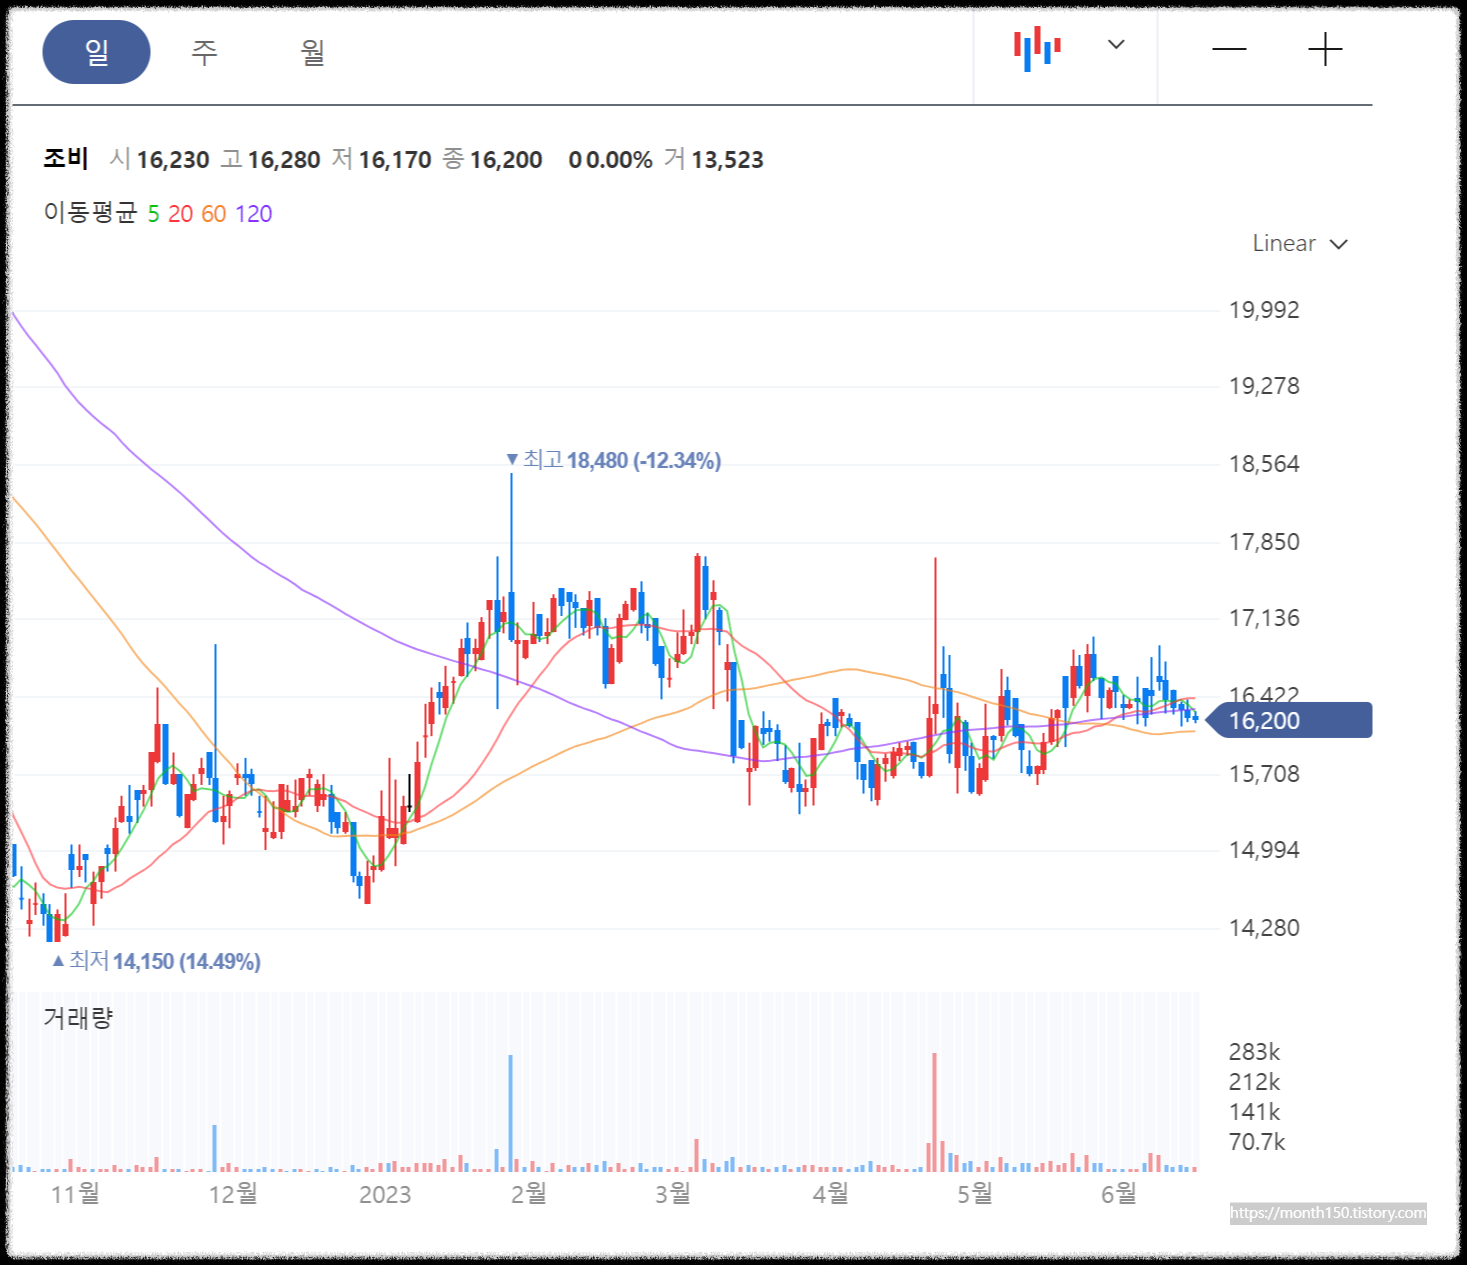Click the 조비 stock name
Image resolution: width=1467 pixels, height=1265 pixels.
pyautogui.click(x=66, y=158)
